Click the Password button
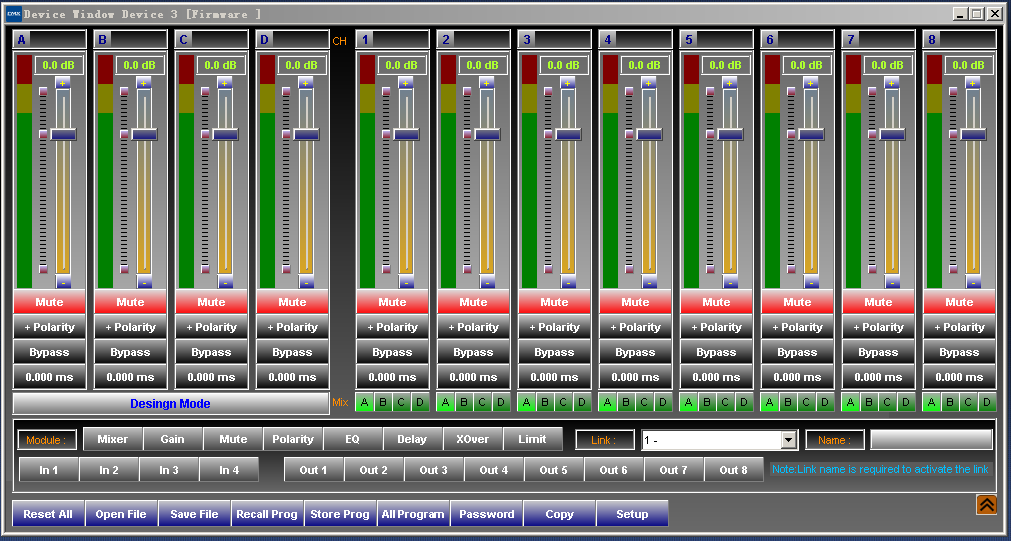The image size is (1011, 541). click(x=487, y=514)
